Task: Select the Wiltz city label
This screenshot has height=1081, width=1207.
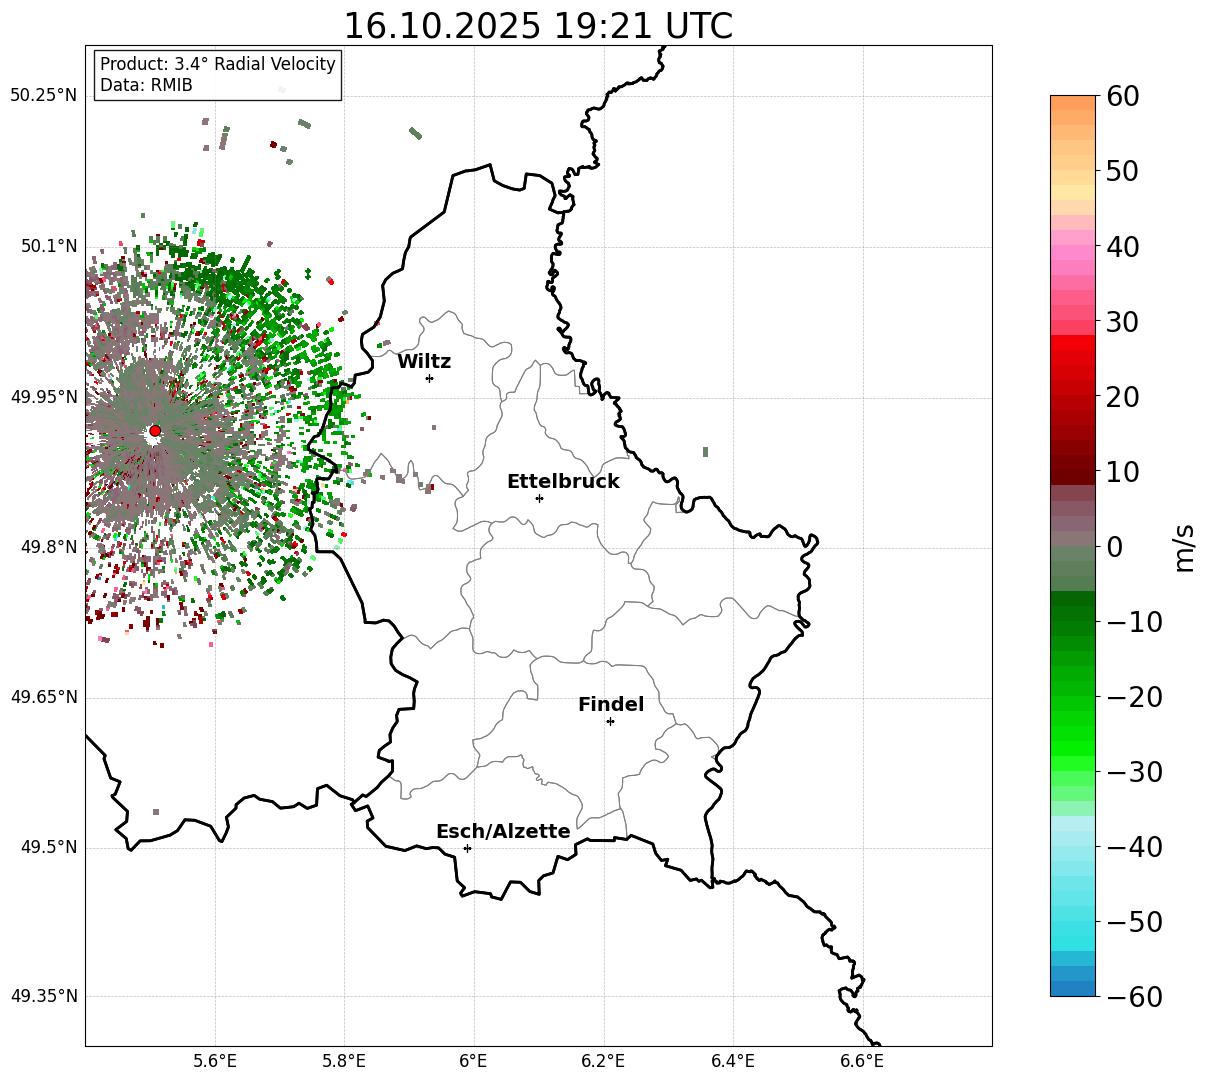Action: tap(424, 362)
